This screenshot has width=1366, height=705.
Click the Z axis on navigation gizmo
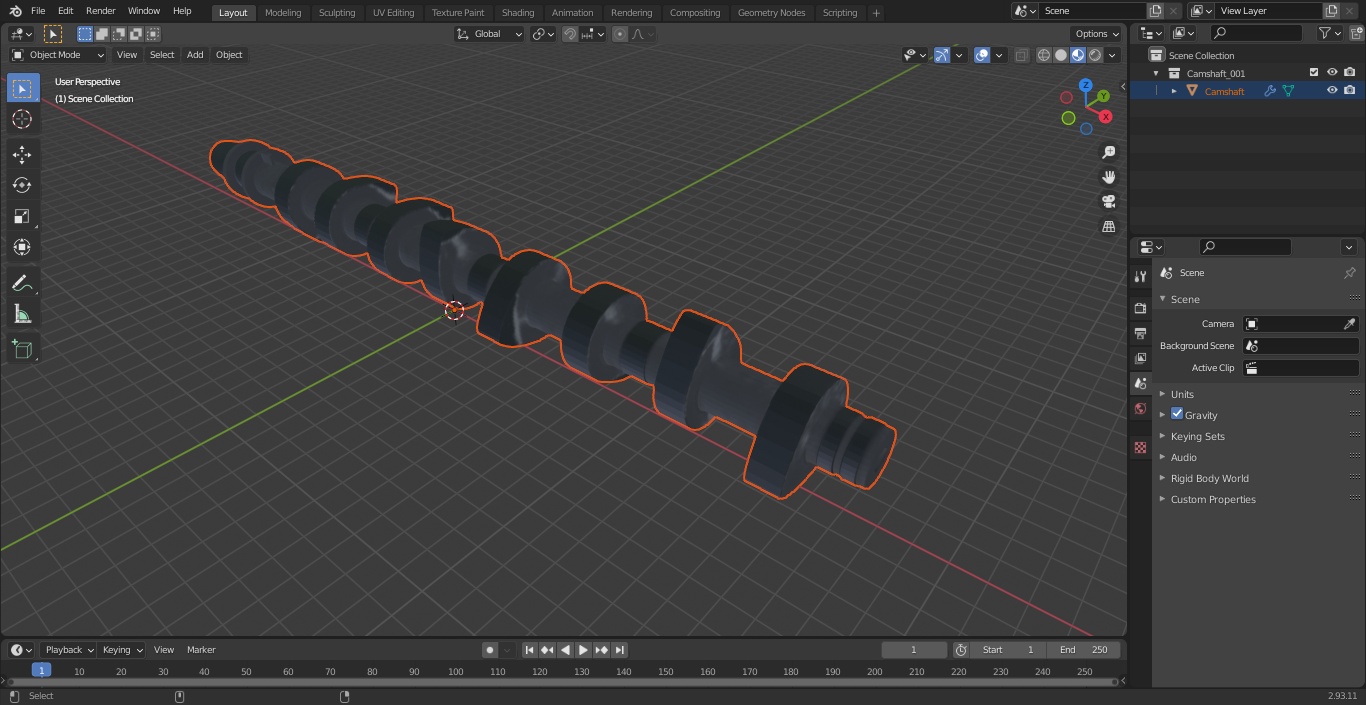click(1086, 85)
